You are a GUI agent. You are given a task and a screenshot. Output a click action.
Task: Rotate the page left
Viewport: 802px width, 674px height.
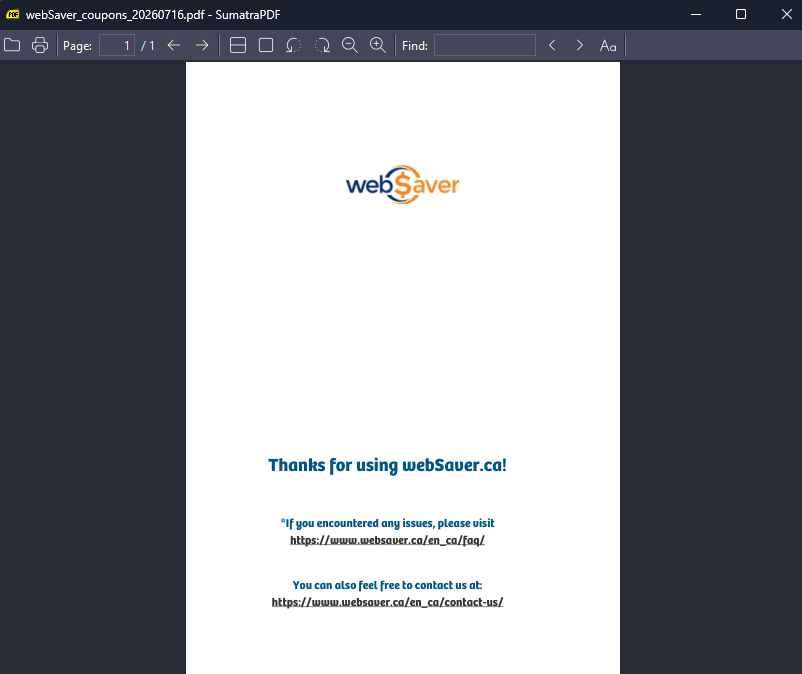(x=294, y=46)
